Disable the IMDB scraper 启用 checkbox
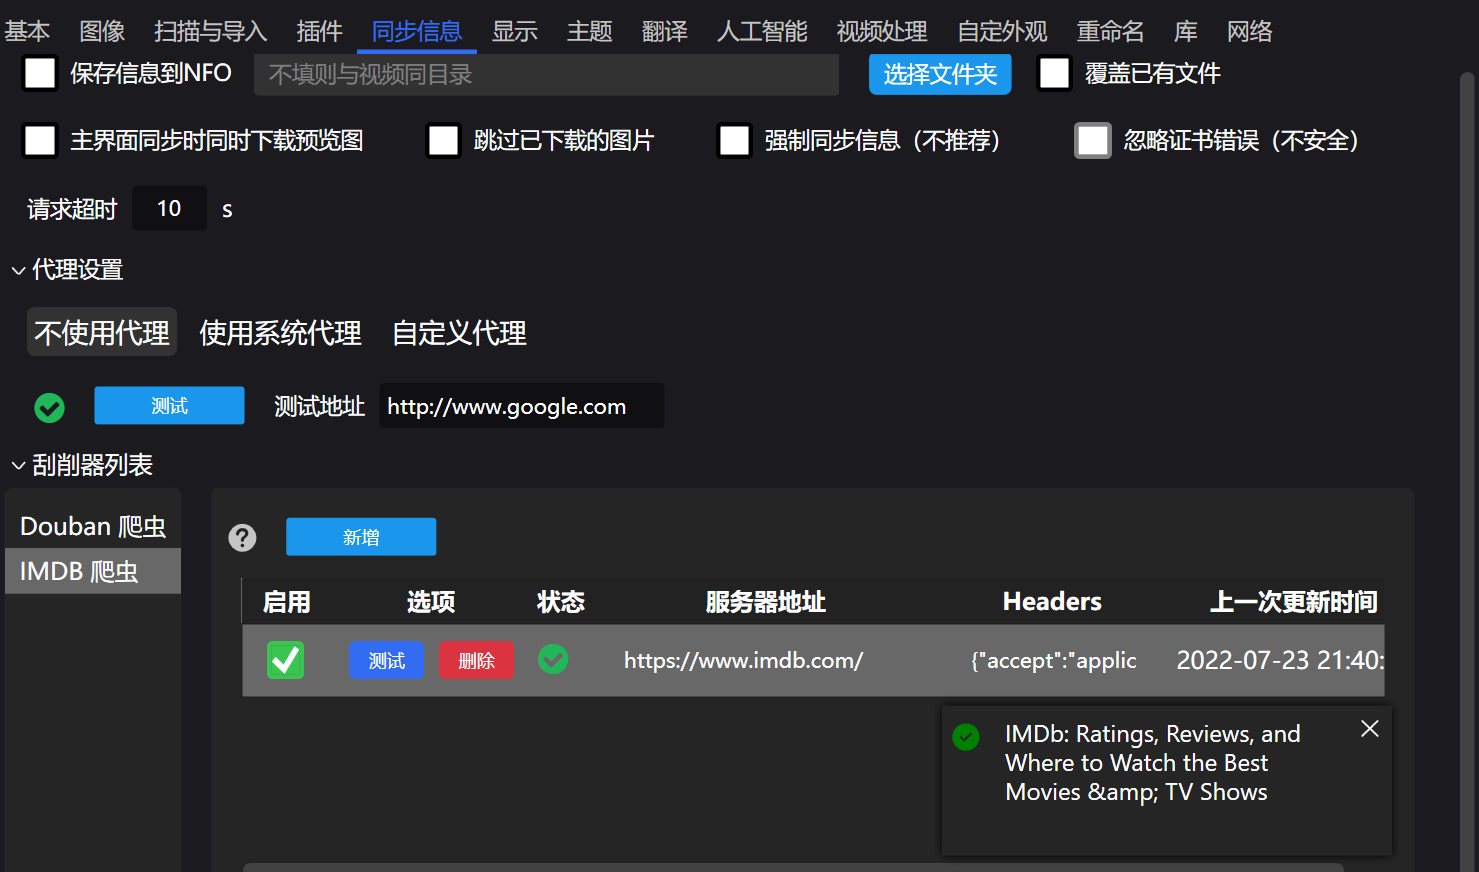 [x=285, y=660]
